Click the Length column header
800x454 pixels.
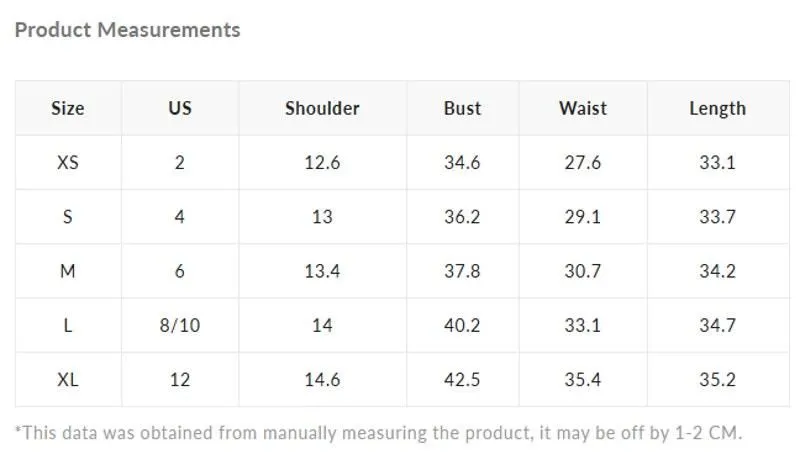click(x=718, y=108)
